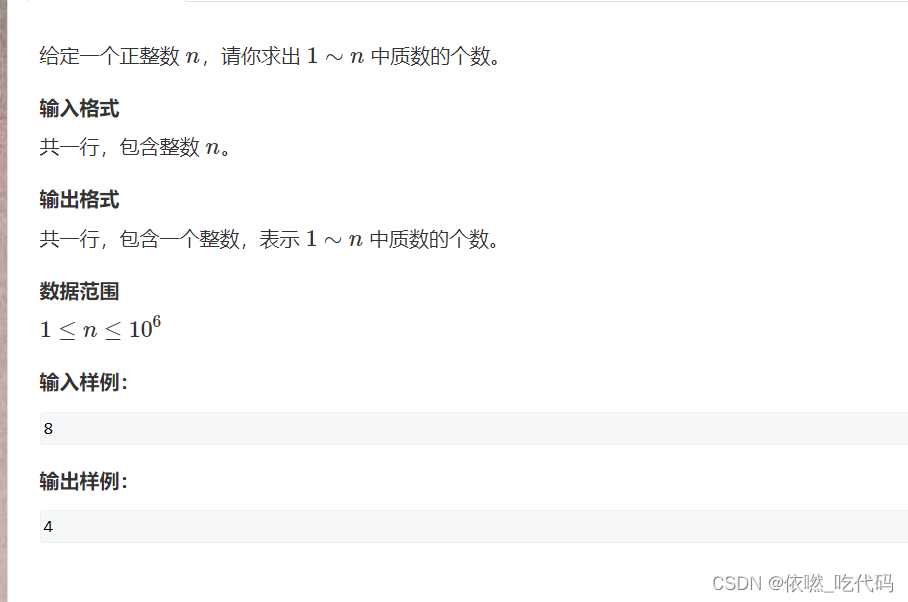Click the input sample box containing 8
Screen dimensions: 908x602
(474, 428)
